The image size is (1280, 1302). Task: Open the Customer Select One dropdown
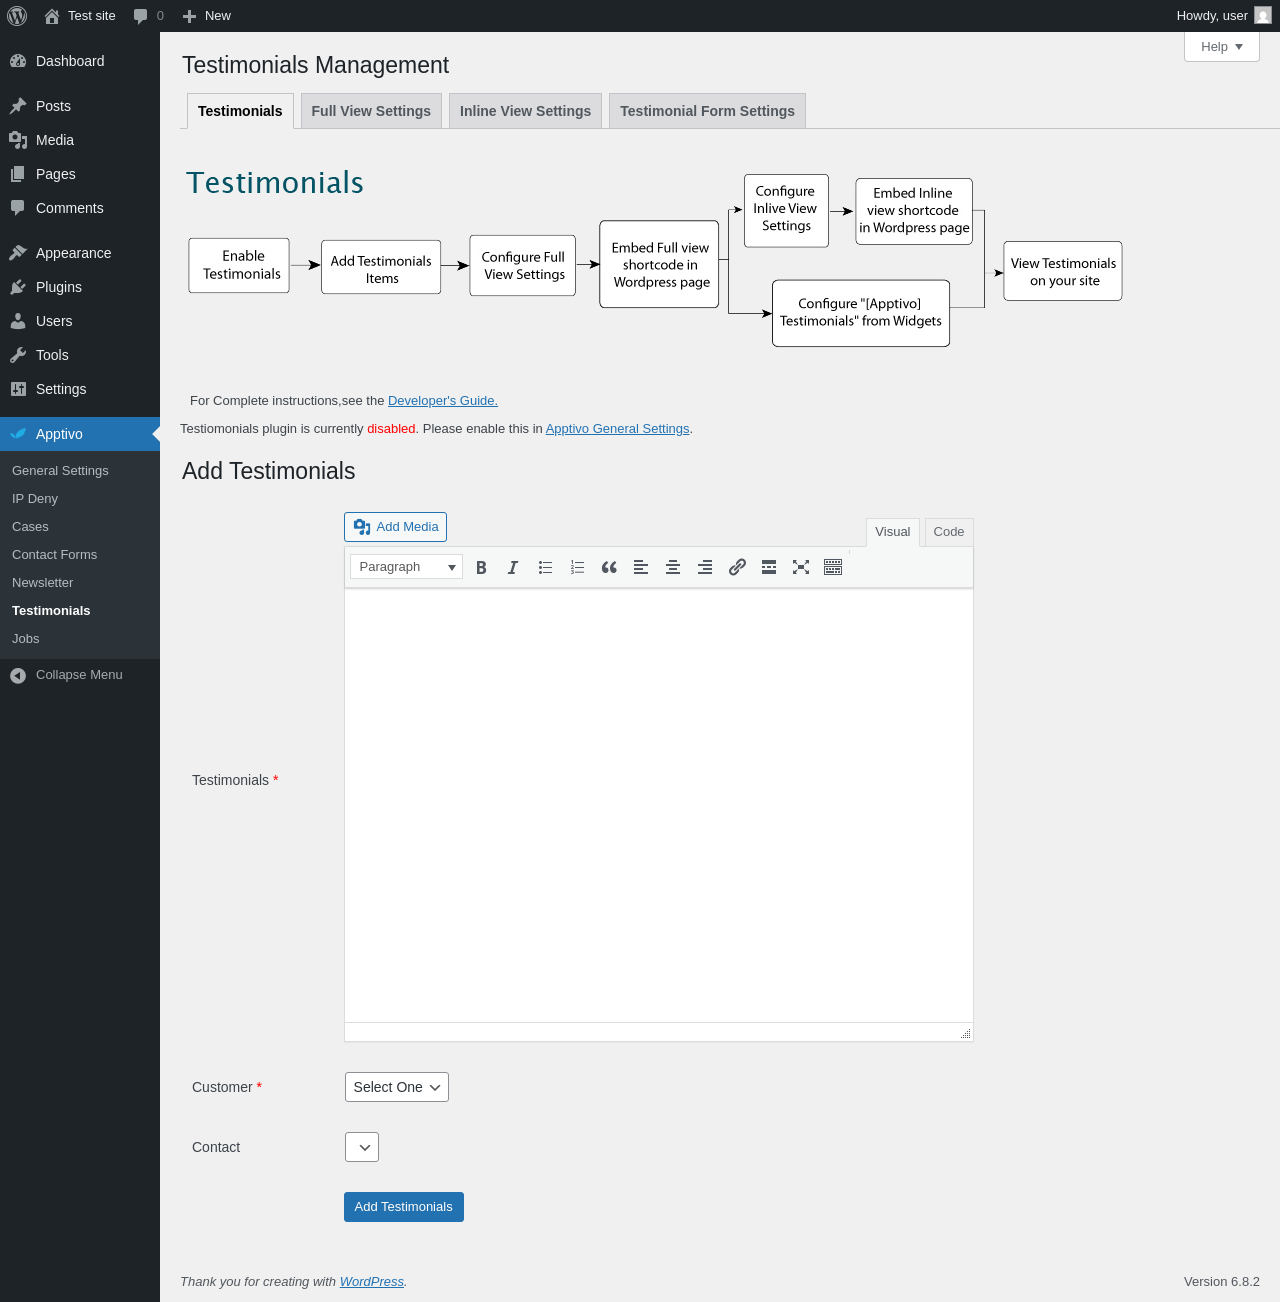pyautogui.click(x=397, y=1087)
